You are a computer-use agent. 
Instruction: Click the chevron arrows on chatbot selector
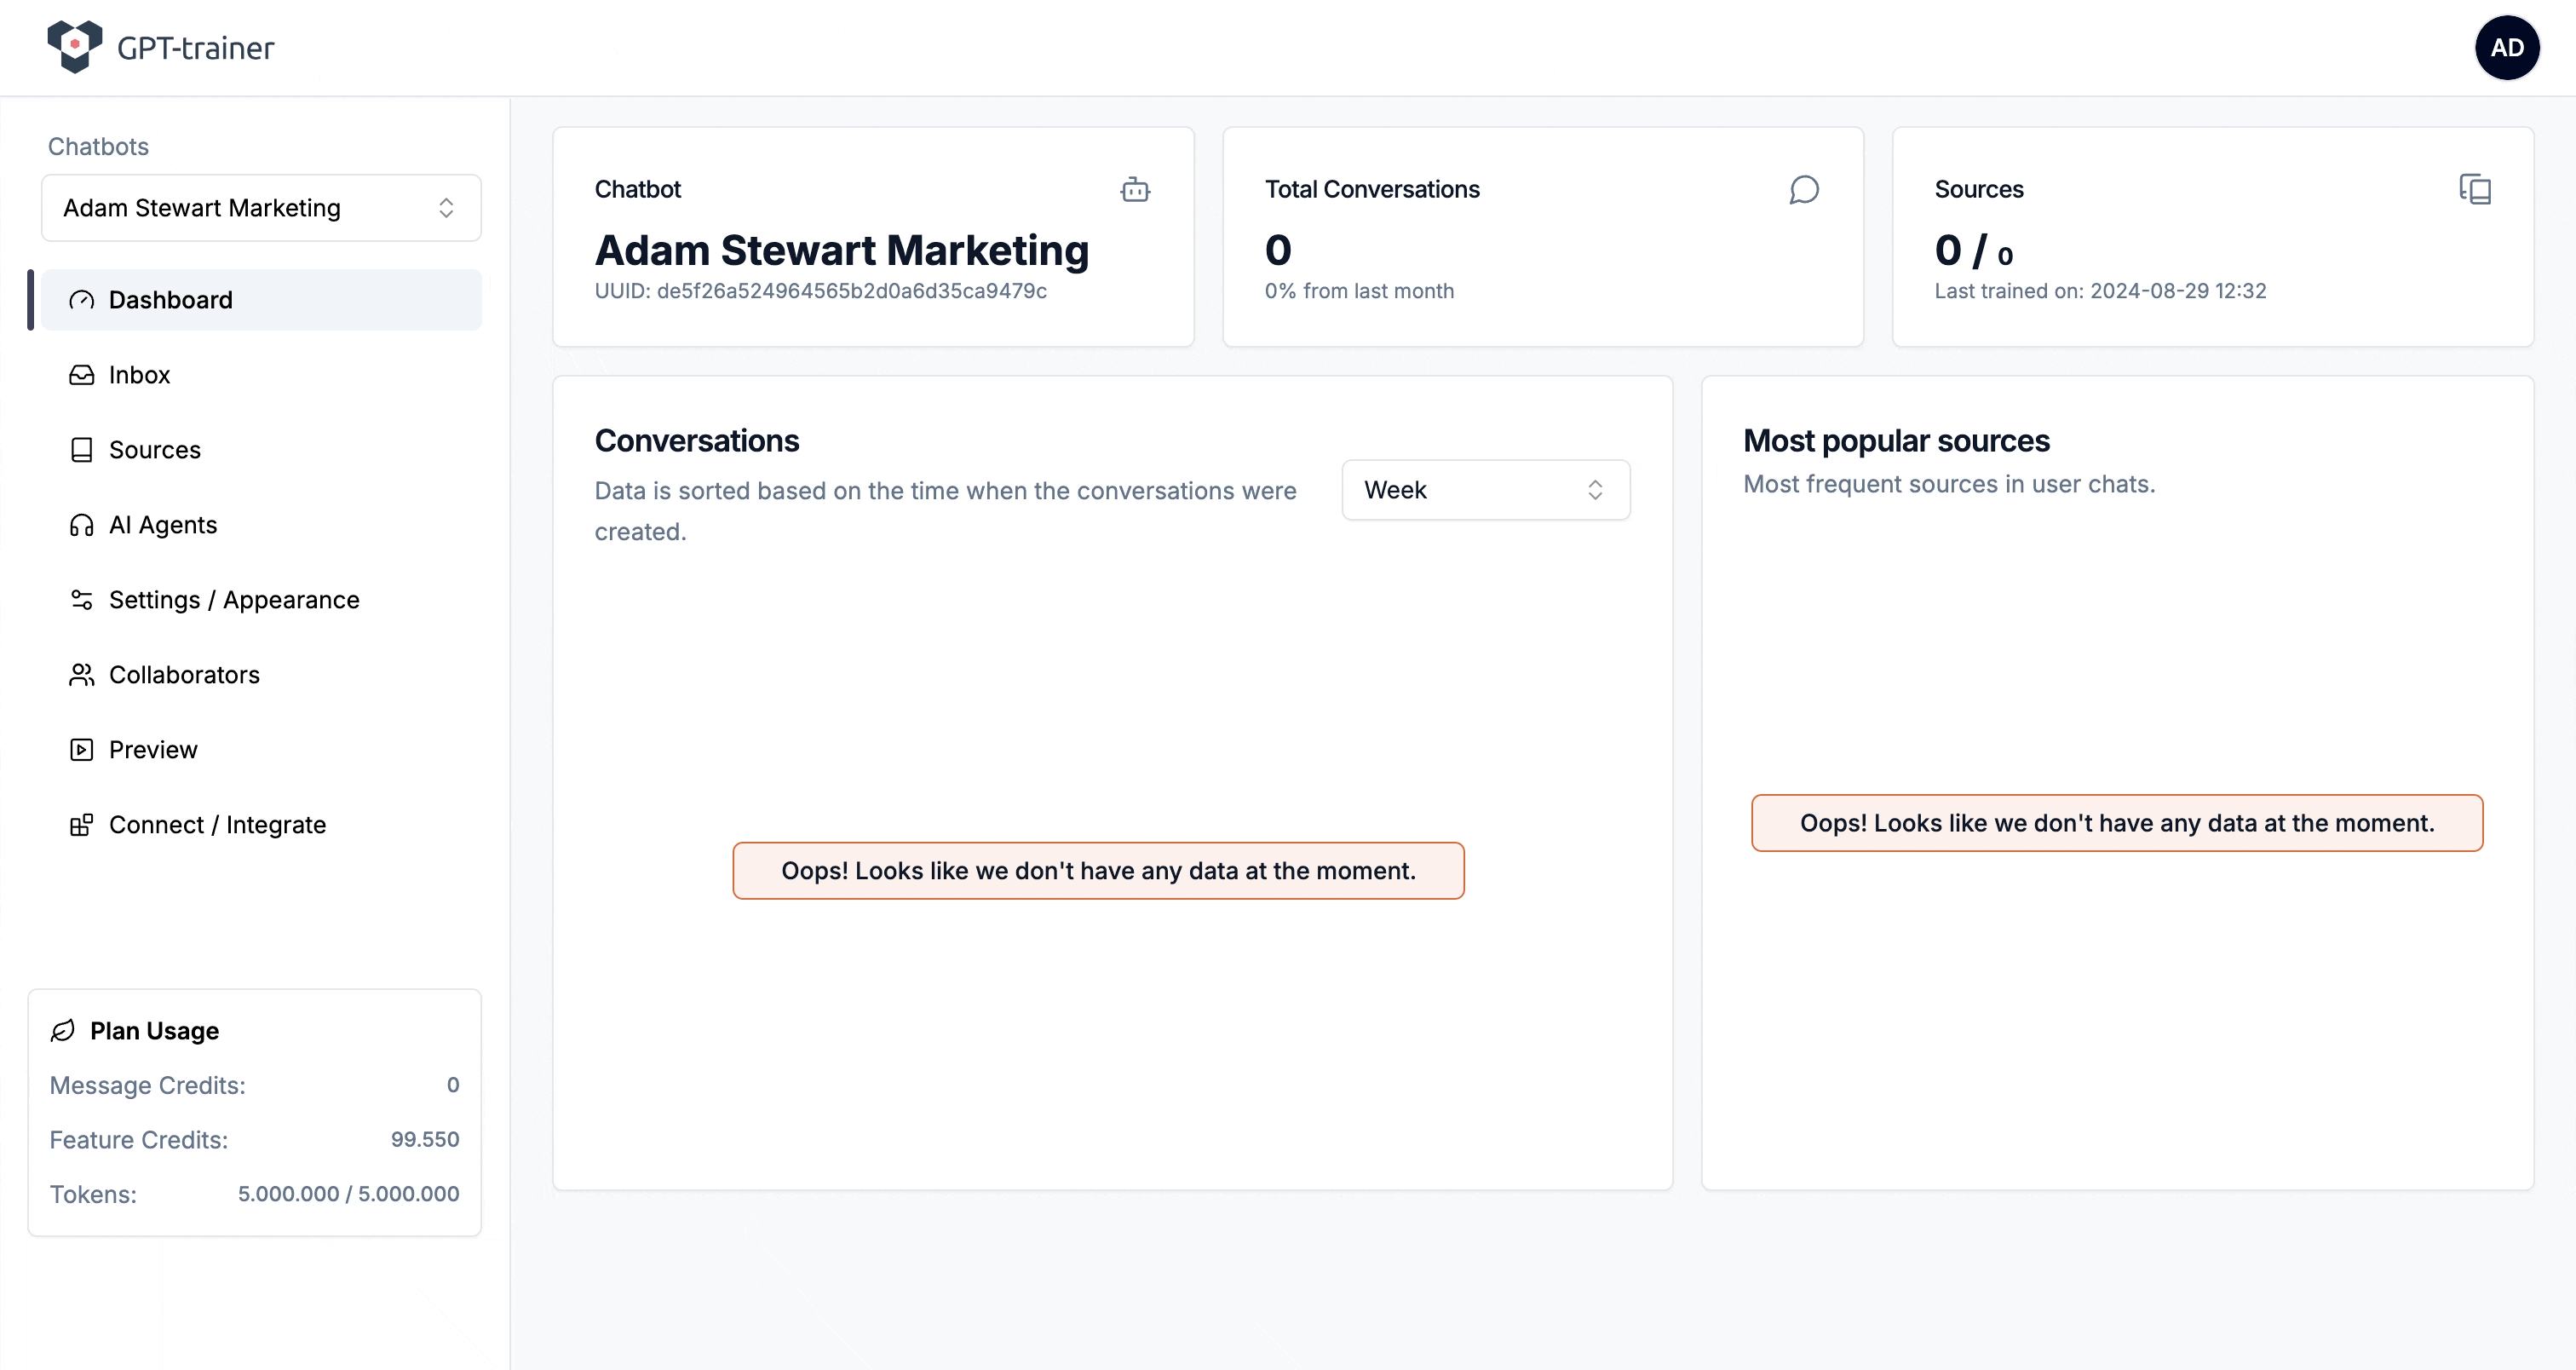coord(446,208)
